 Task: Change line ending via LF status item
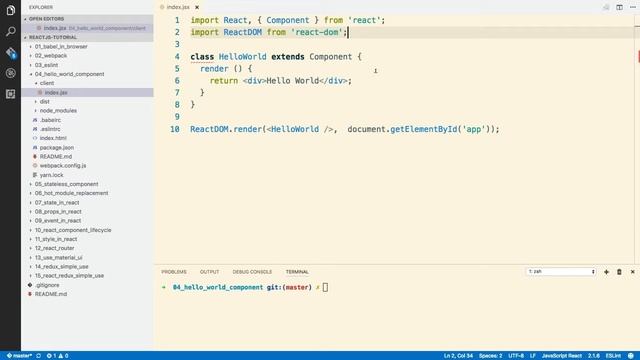tap(533, 356)
